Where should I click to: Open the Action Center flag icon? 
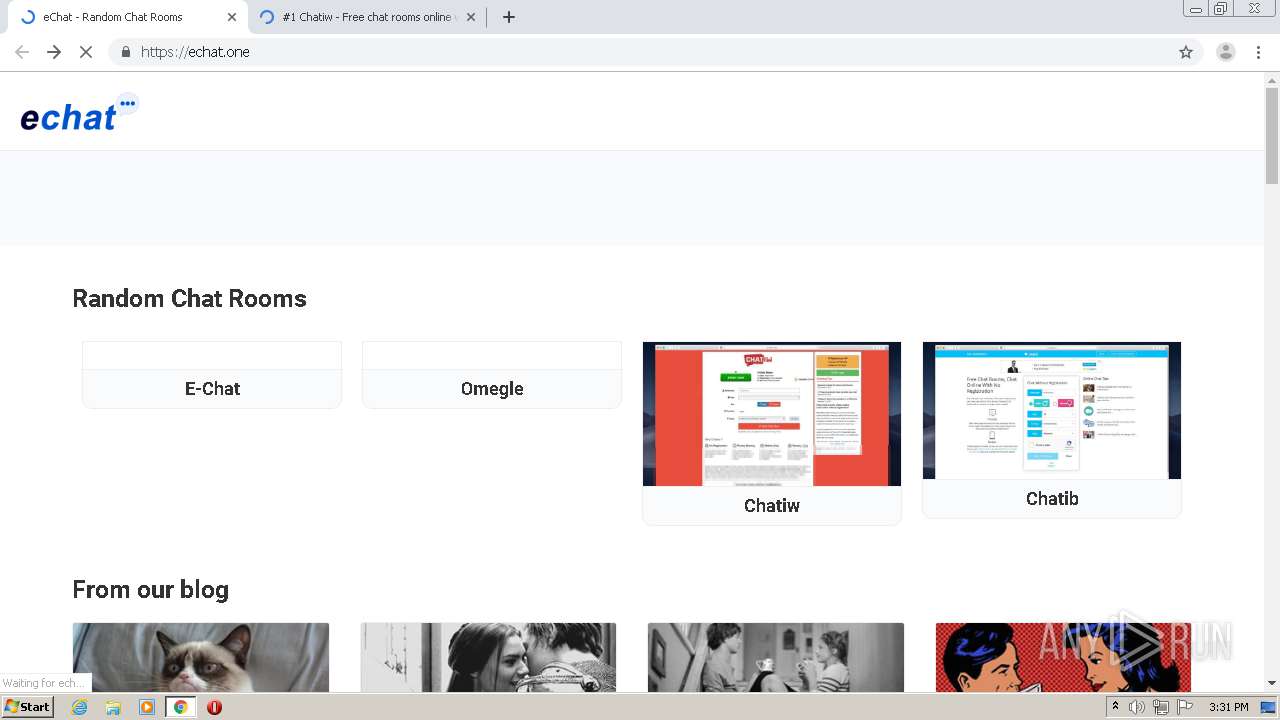(x=1185, y=707)
